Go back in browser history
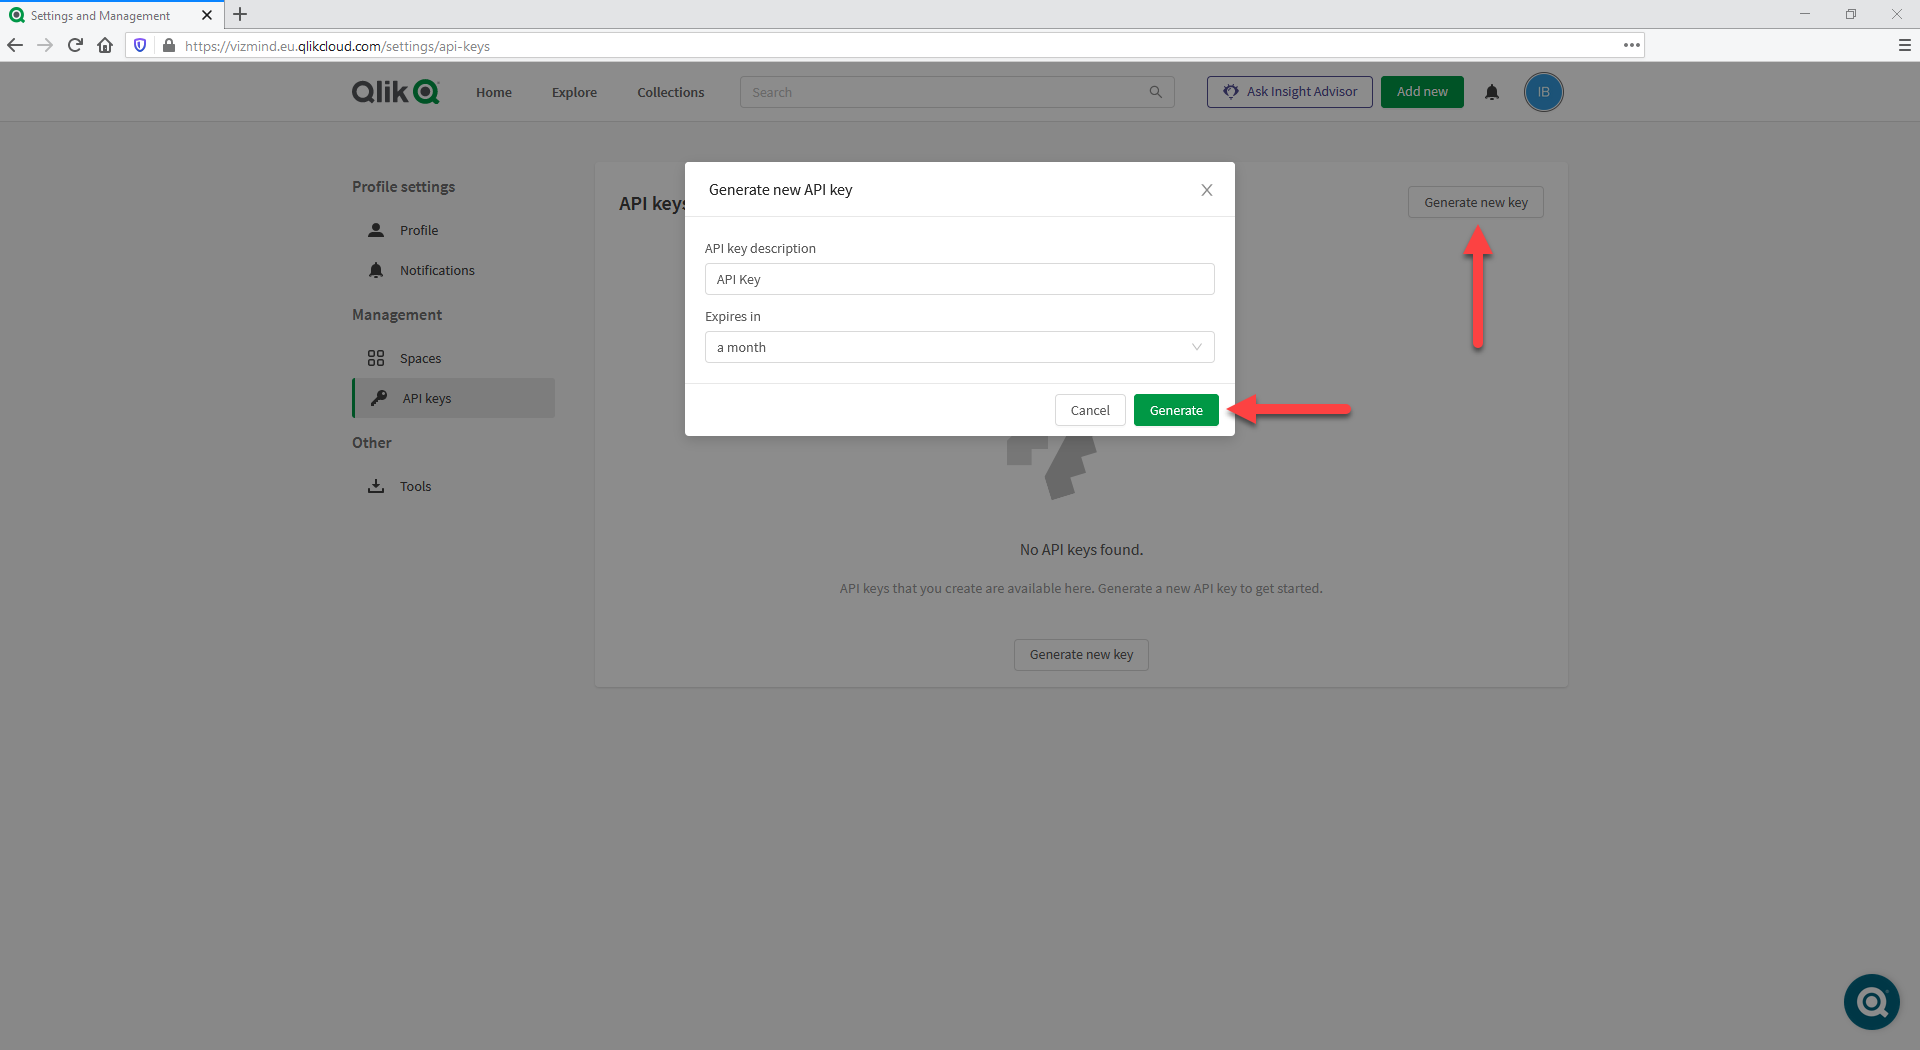The image size is (1920, 1050). pyautogui.click(x=15, y=45)
